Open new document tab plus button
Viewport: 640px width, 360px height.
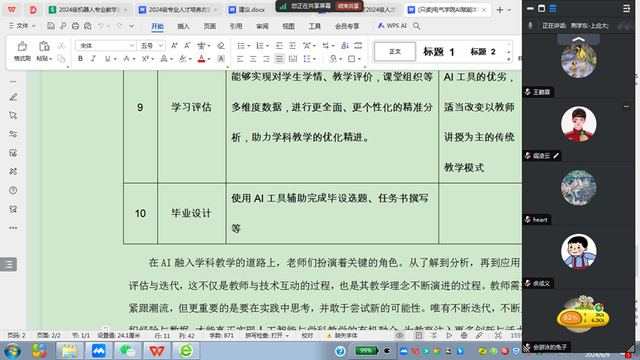(500, 9)
